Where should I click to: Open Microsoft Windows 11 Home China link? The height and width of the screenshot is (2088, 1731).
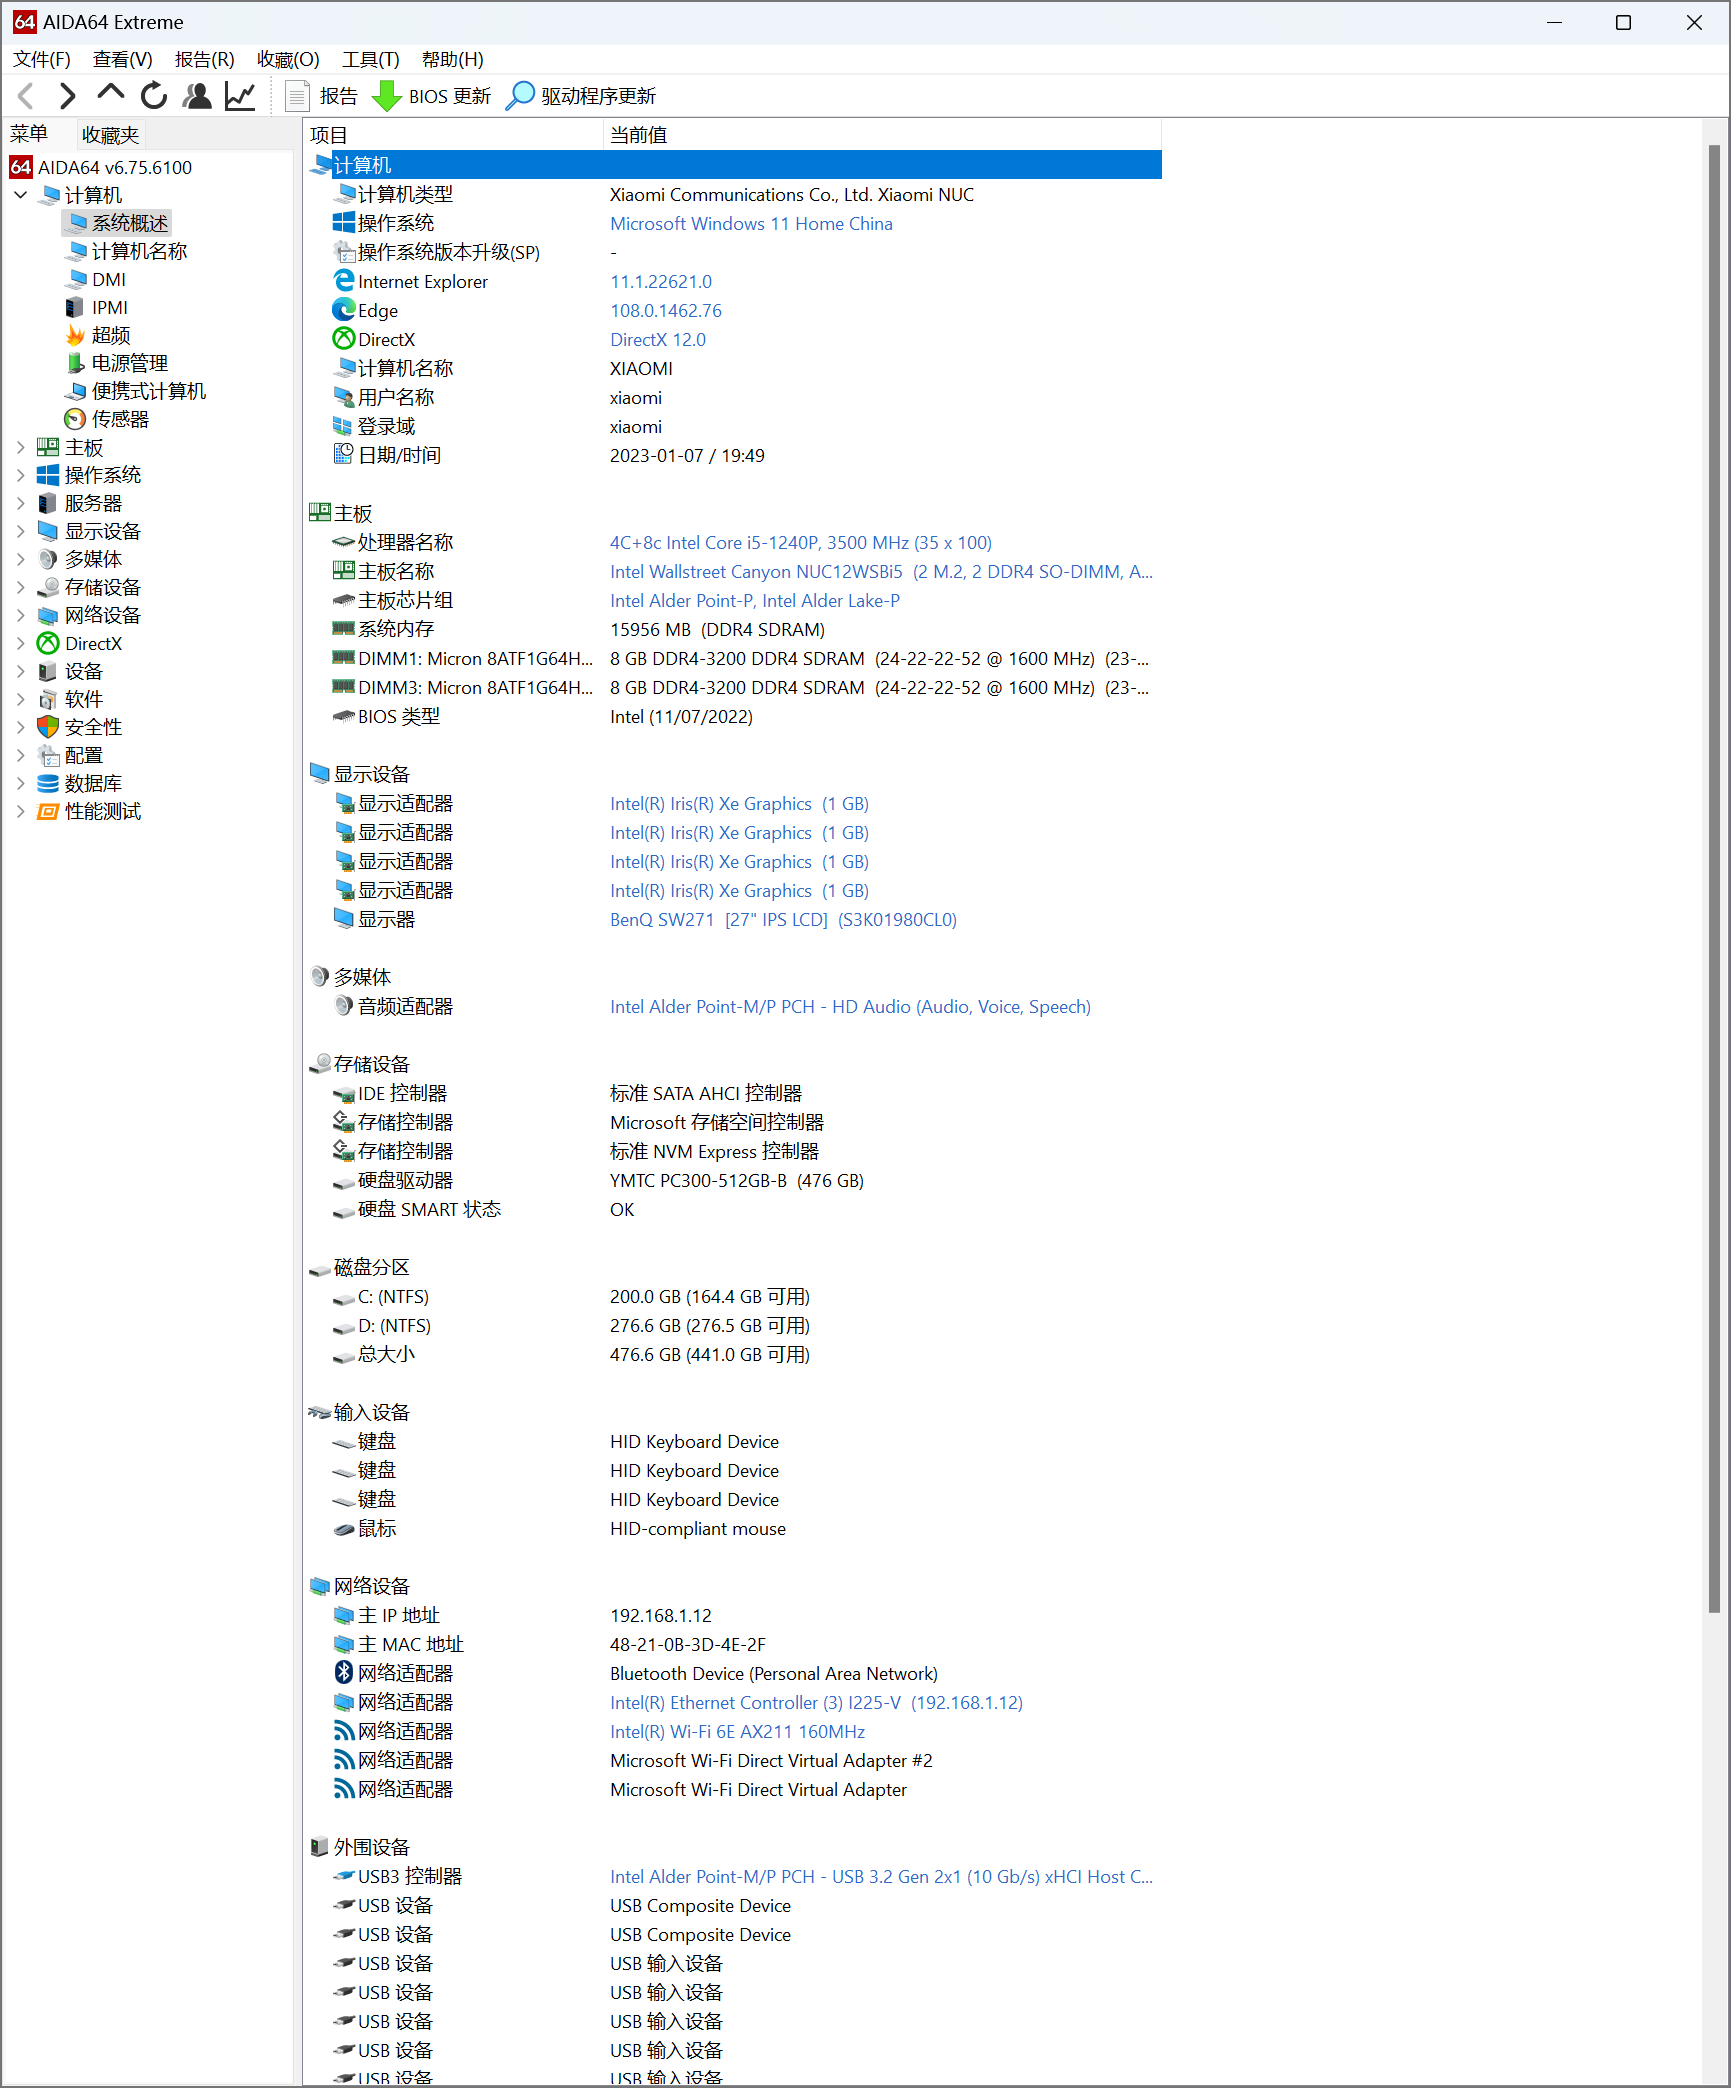[x=751, y=224]
